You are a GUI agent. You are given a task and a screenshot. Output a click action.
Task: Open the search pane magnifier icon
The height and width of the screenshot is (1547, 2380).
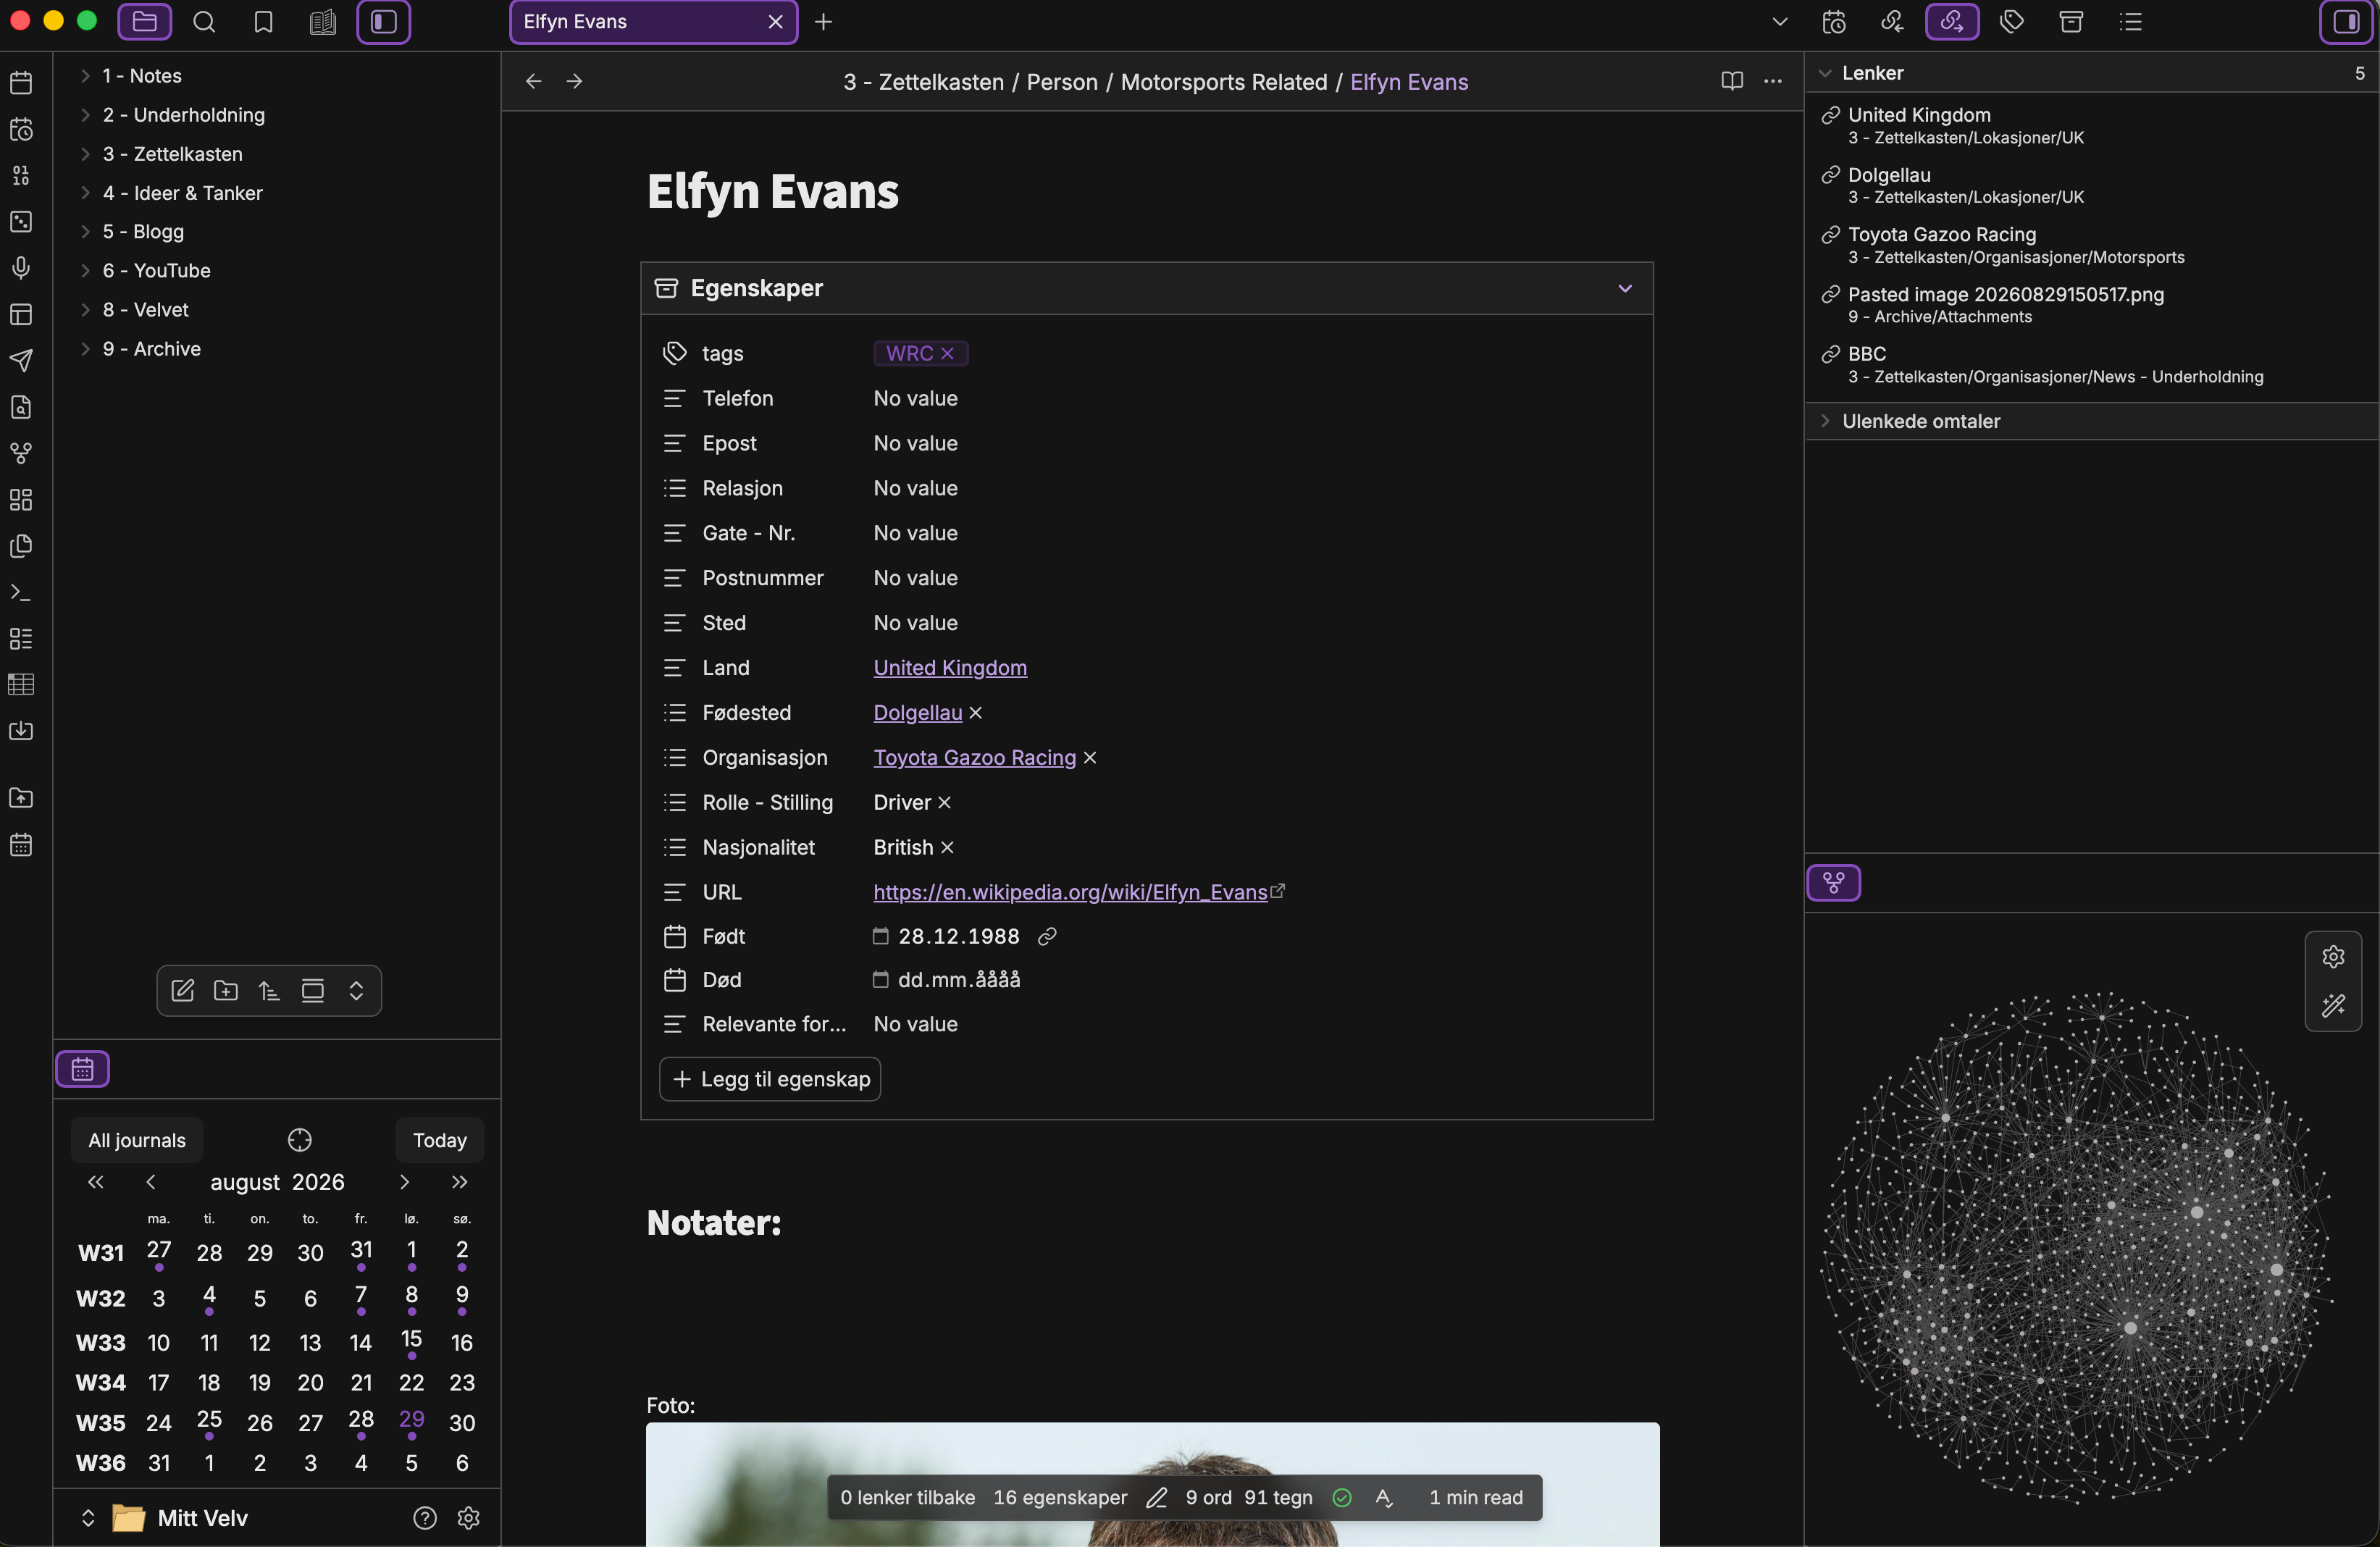(204, 22)
